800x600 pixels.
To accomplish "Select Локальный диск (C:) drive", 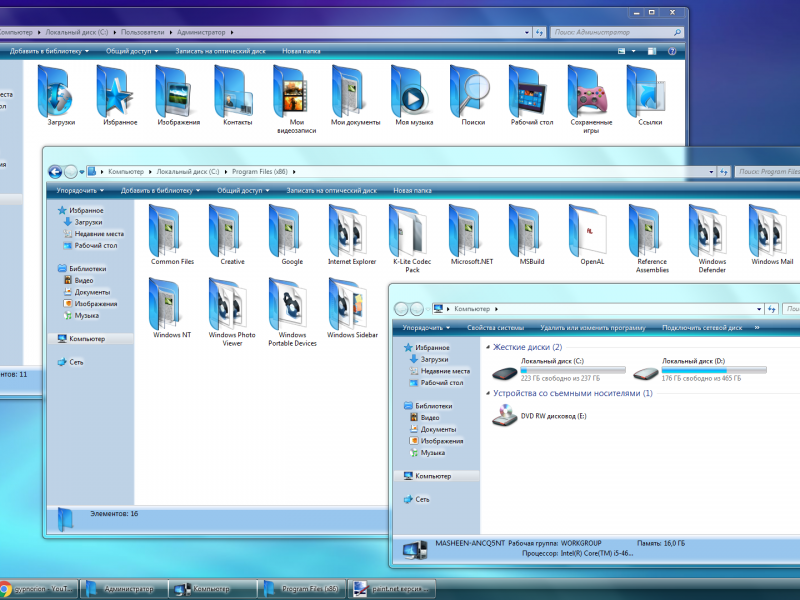I will coord(559,369).
